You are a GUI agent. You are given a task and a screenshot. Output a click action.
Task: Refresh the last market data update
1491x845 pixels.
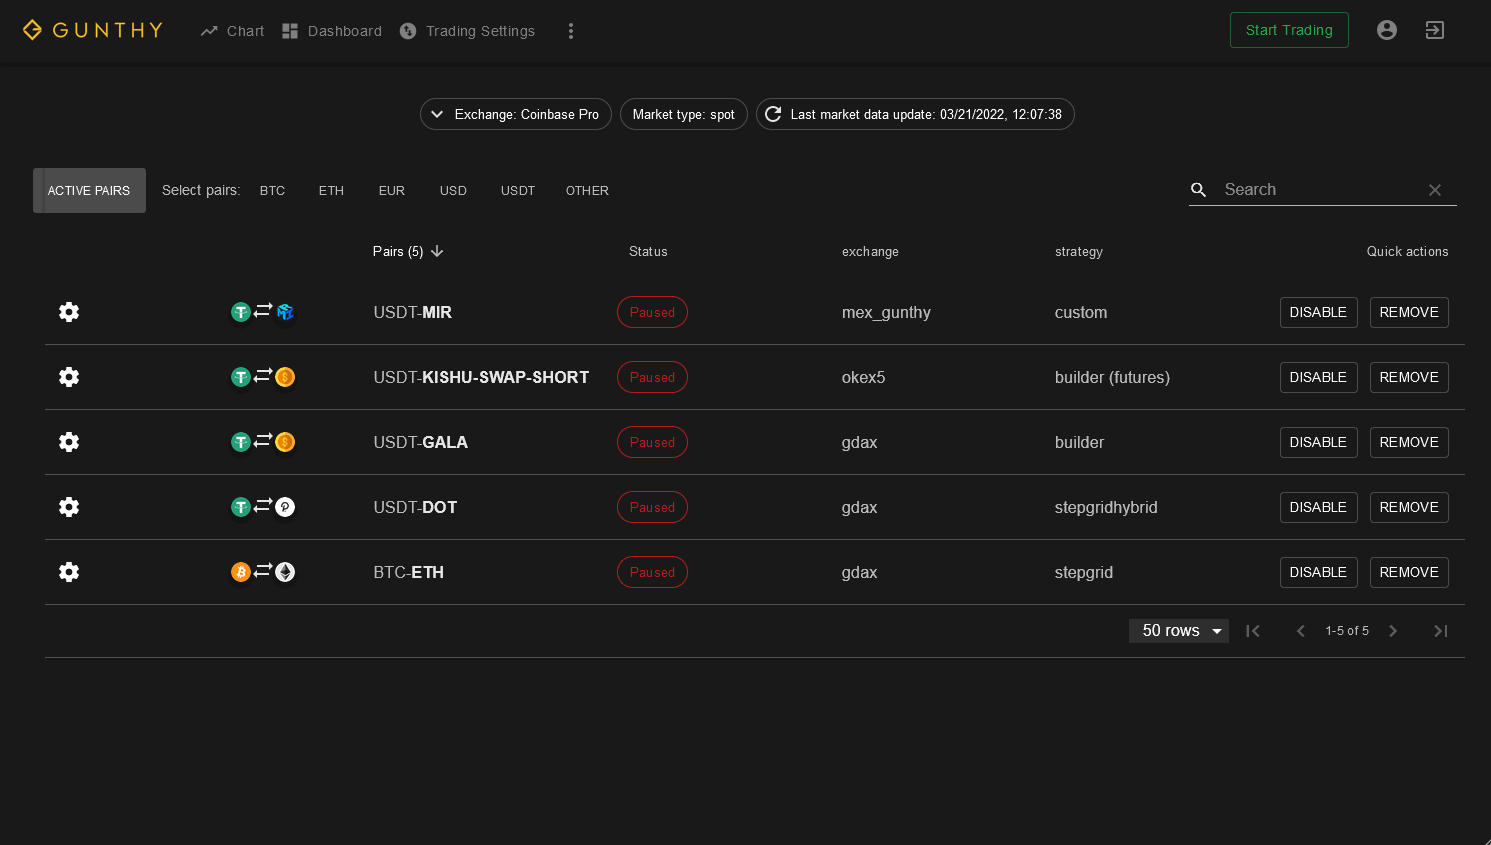[x=773, y=114]
